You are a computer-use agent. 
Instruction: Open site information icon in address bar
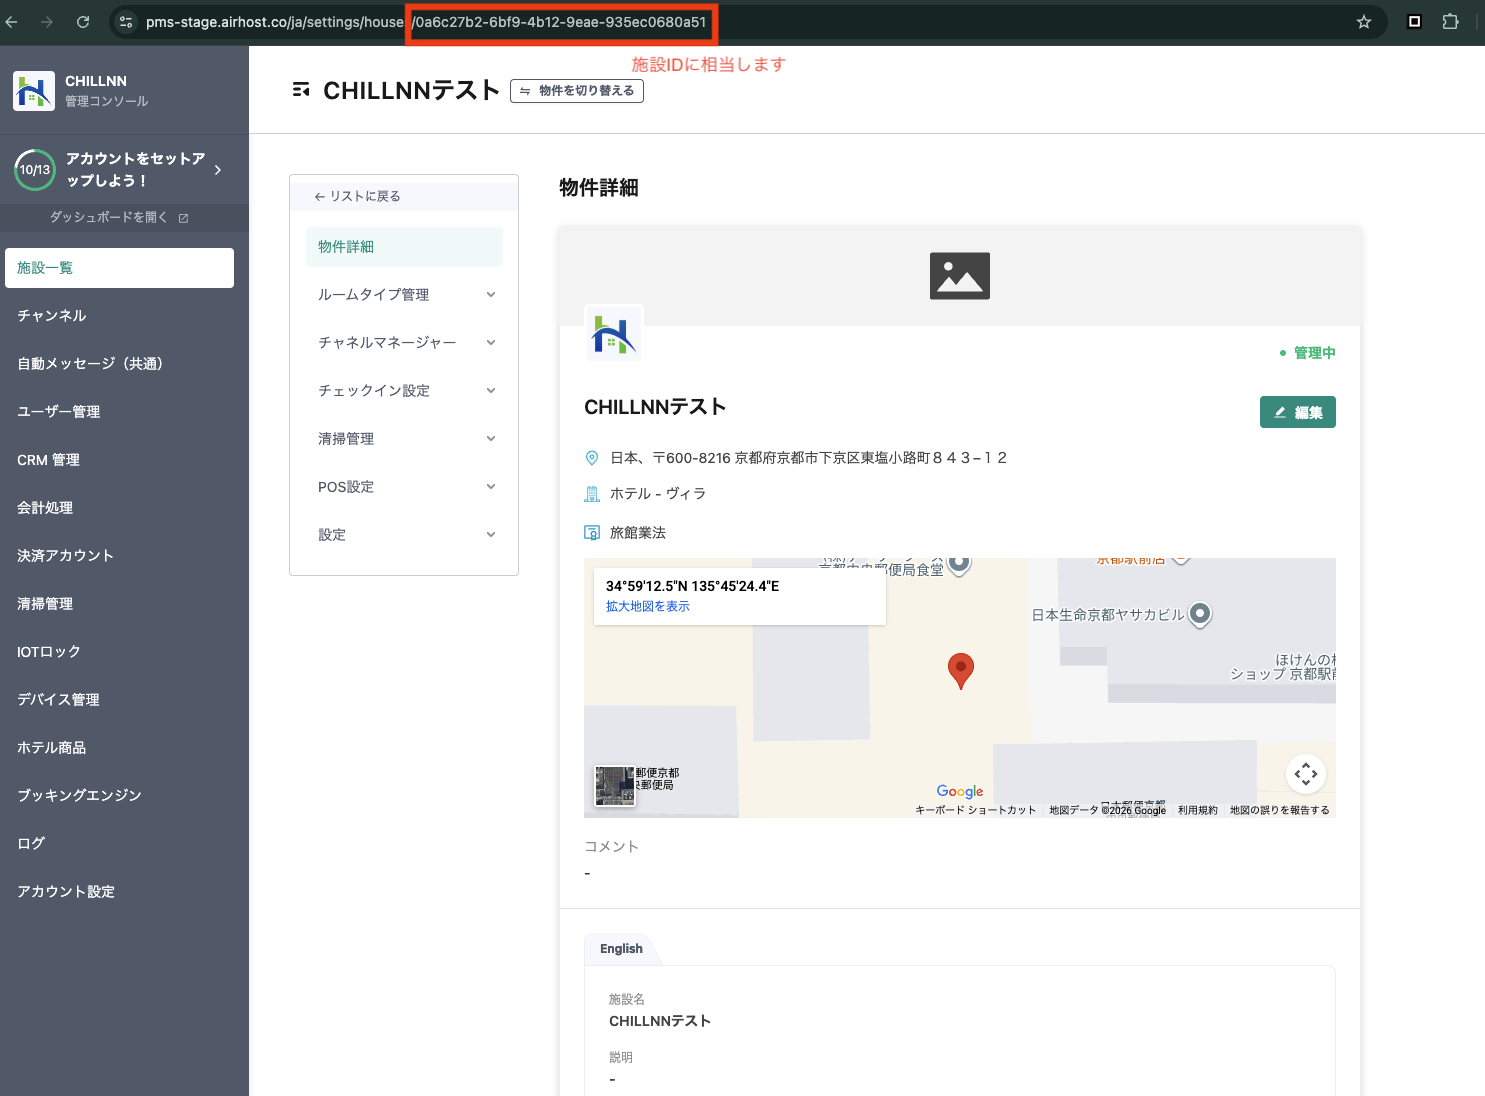(126, 21)
